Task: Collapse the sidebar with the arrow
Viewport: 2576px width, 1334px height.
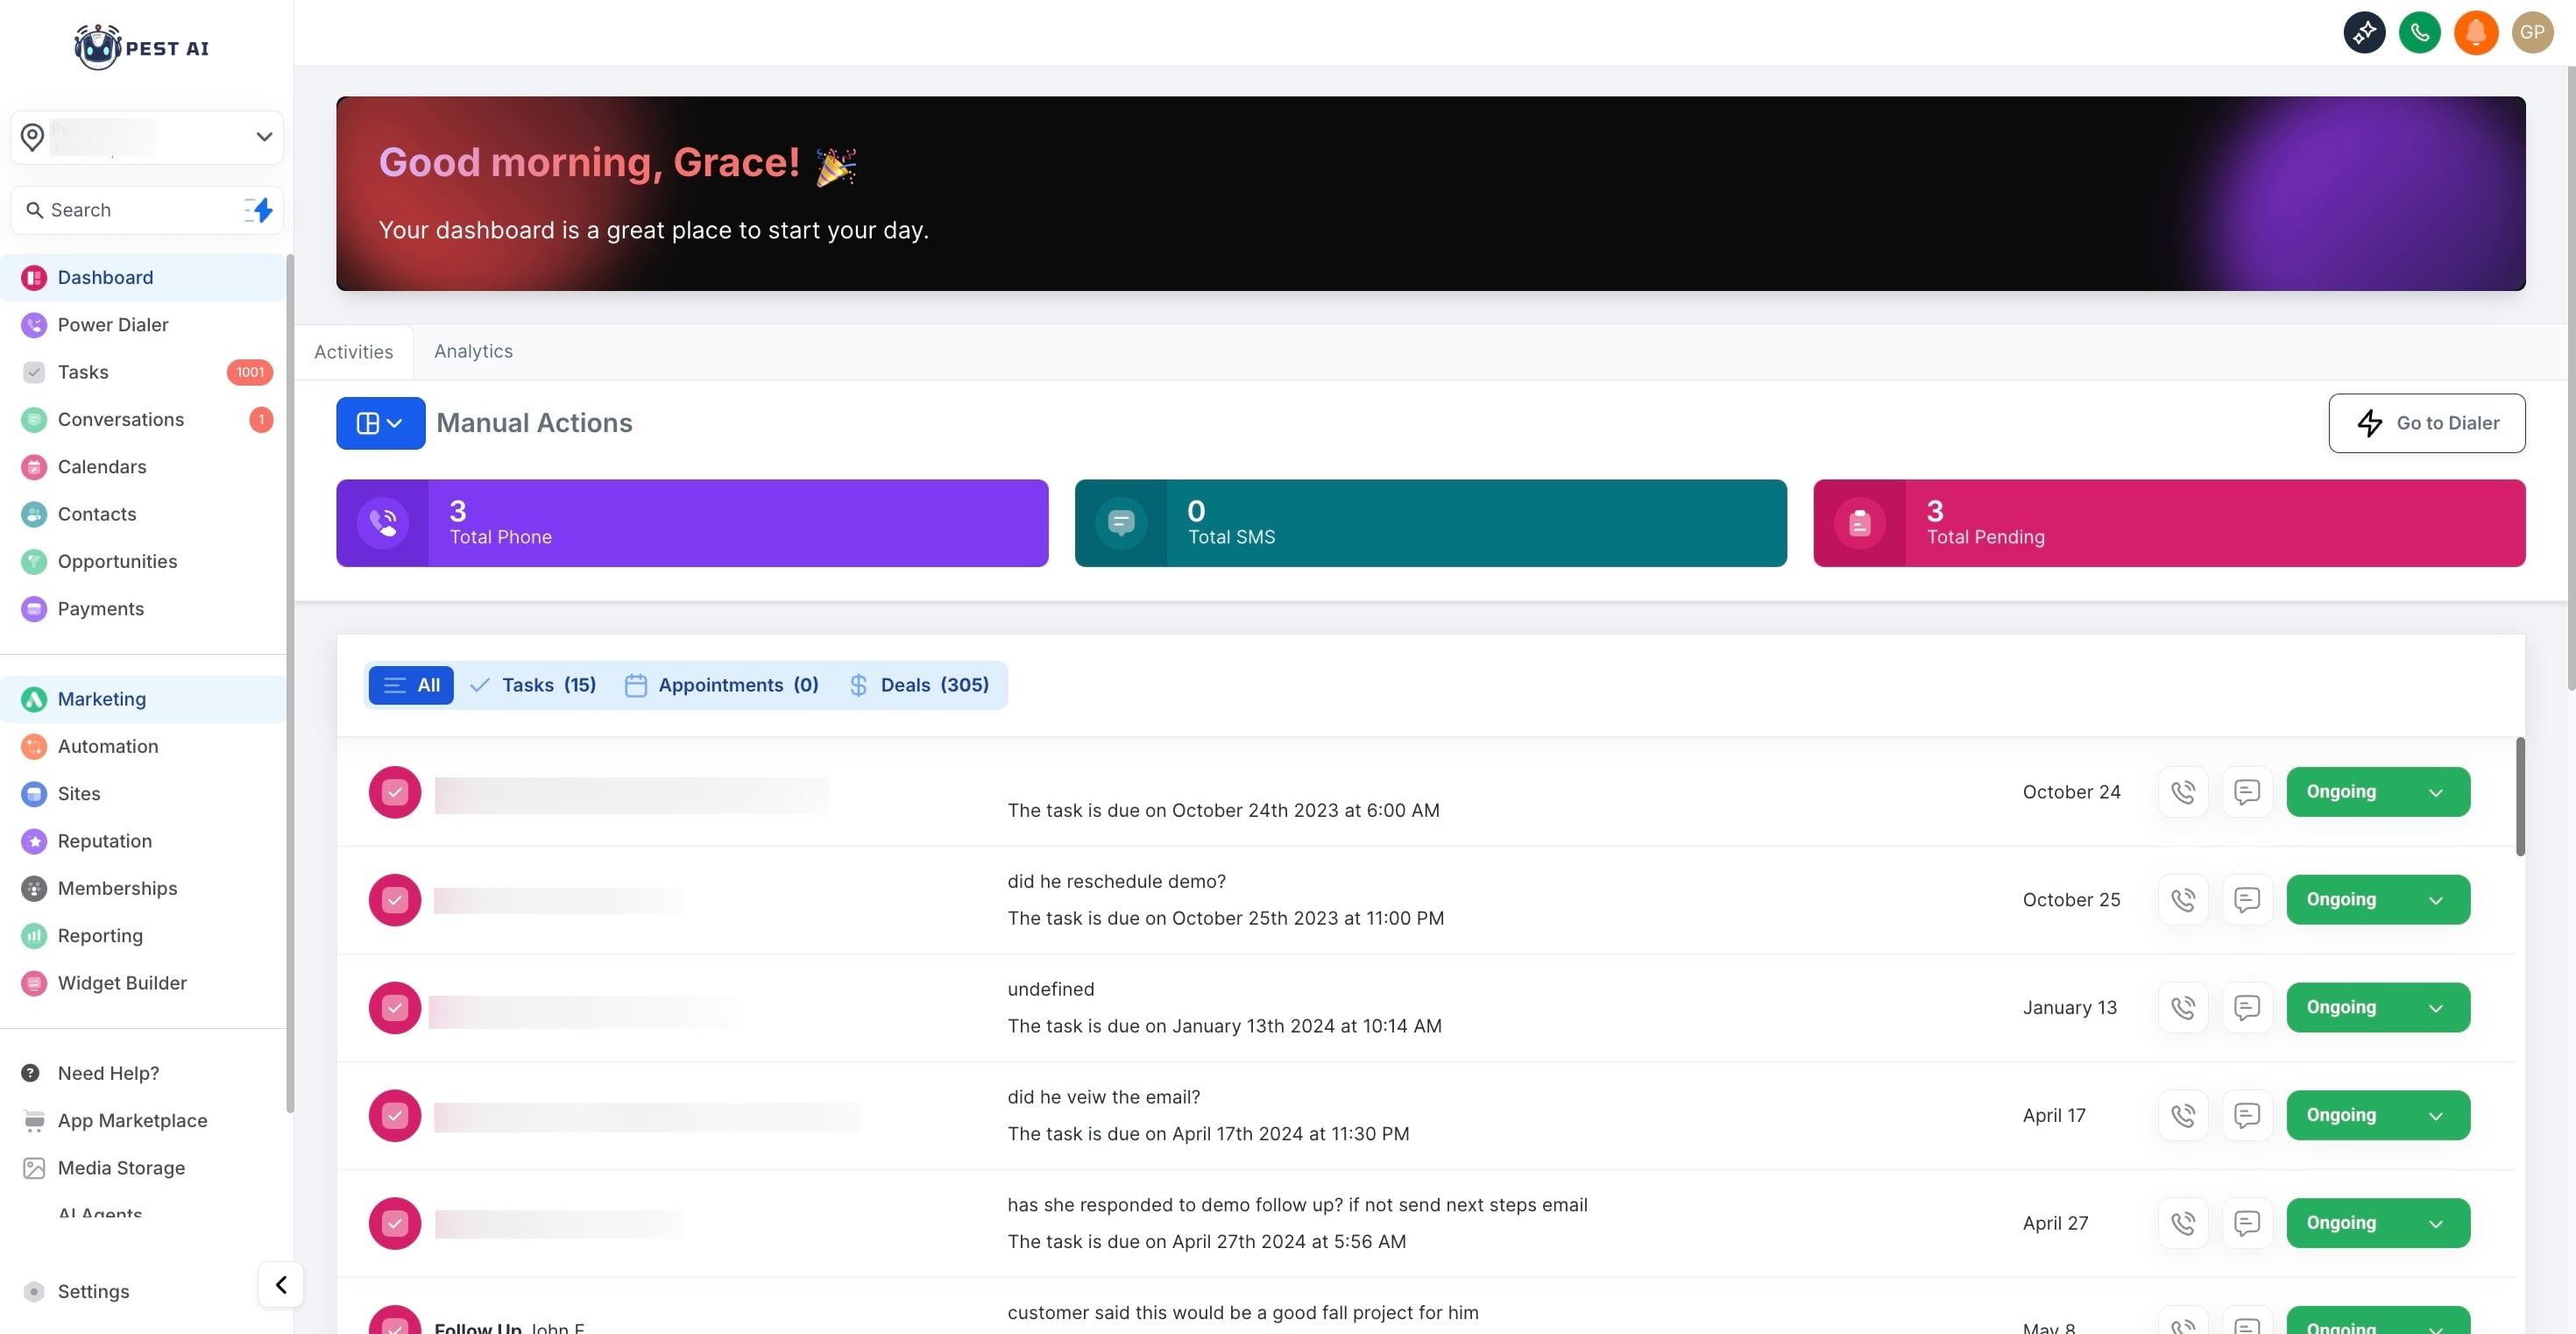Action: tap(281, 1285)
